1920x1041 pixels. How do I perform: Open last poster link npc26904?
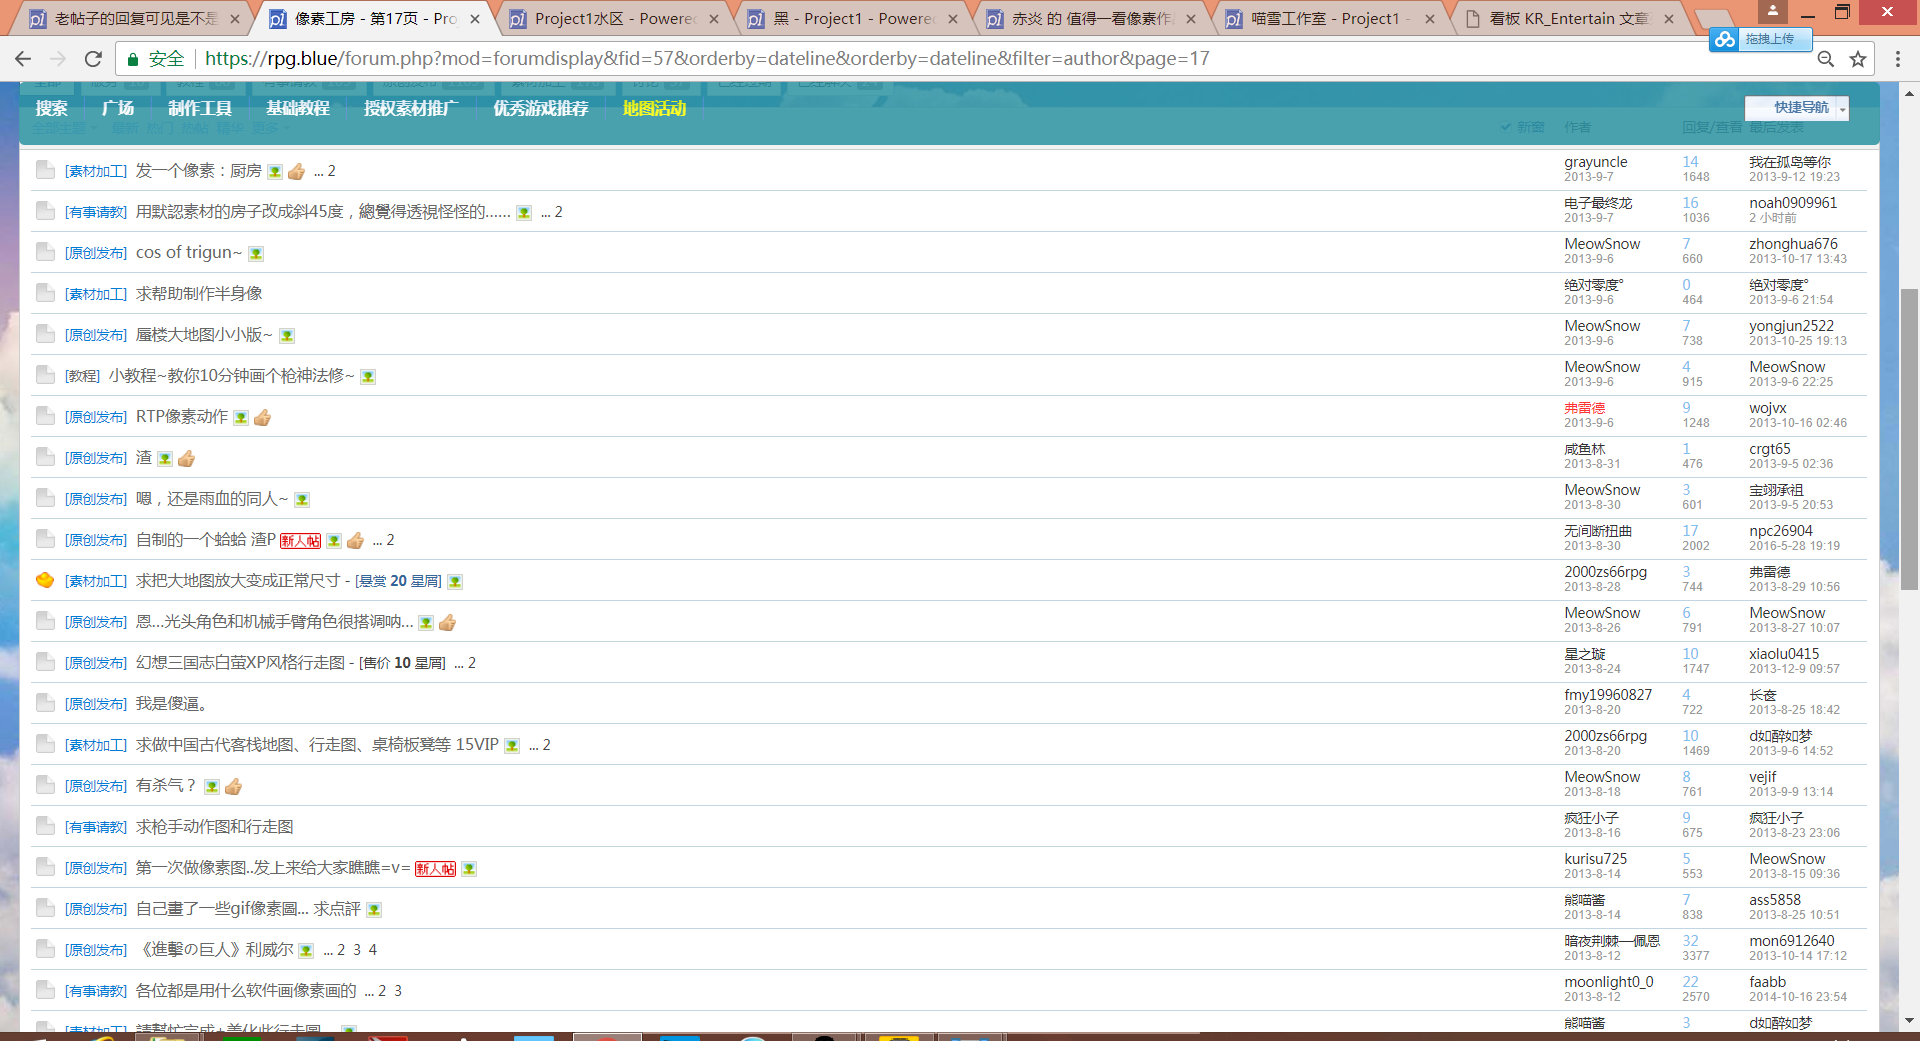tap(1781, 531)
